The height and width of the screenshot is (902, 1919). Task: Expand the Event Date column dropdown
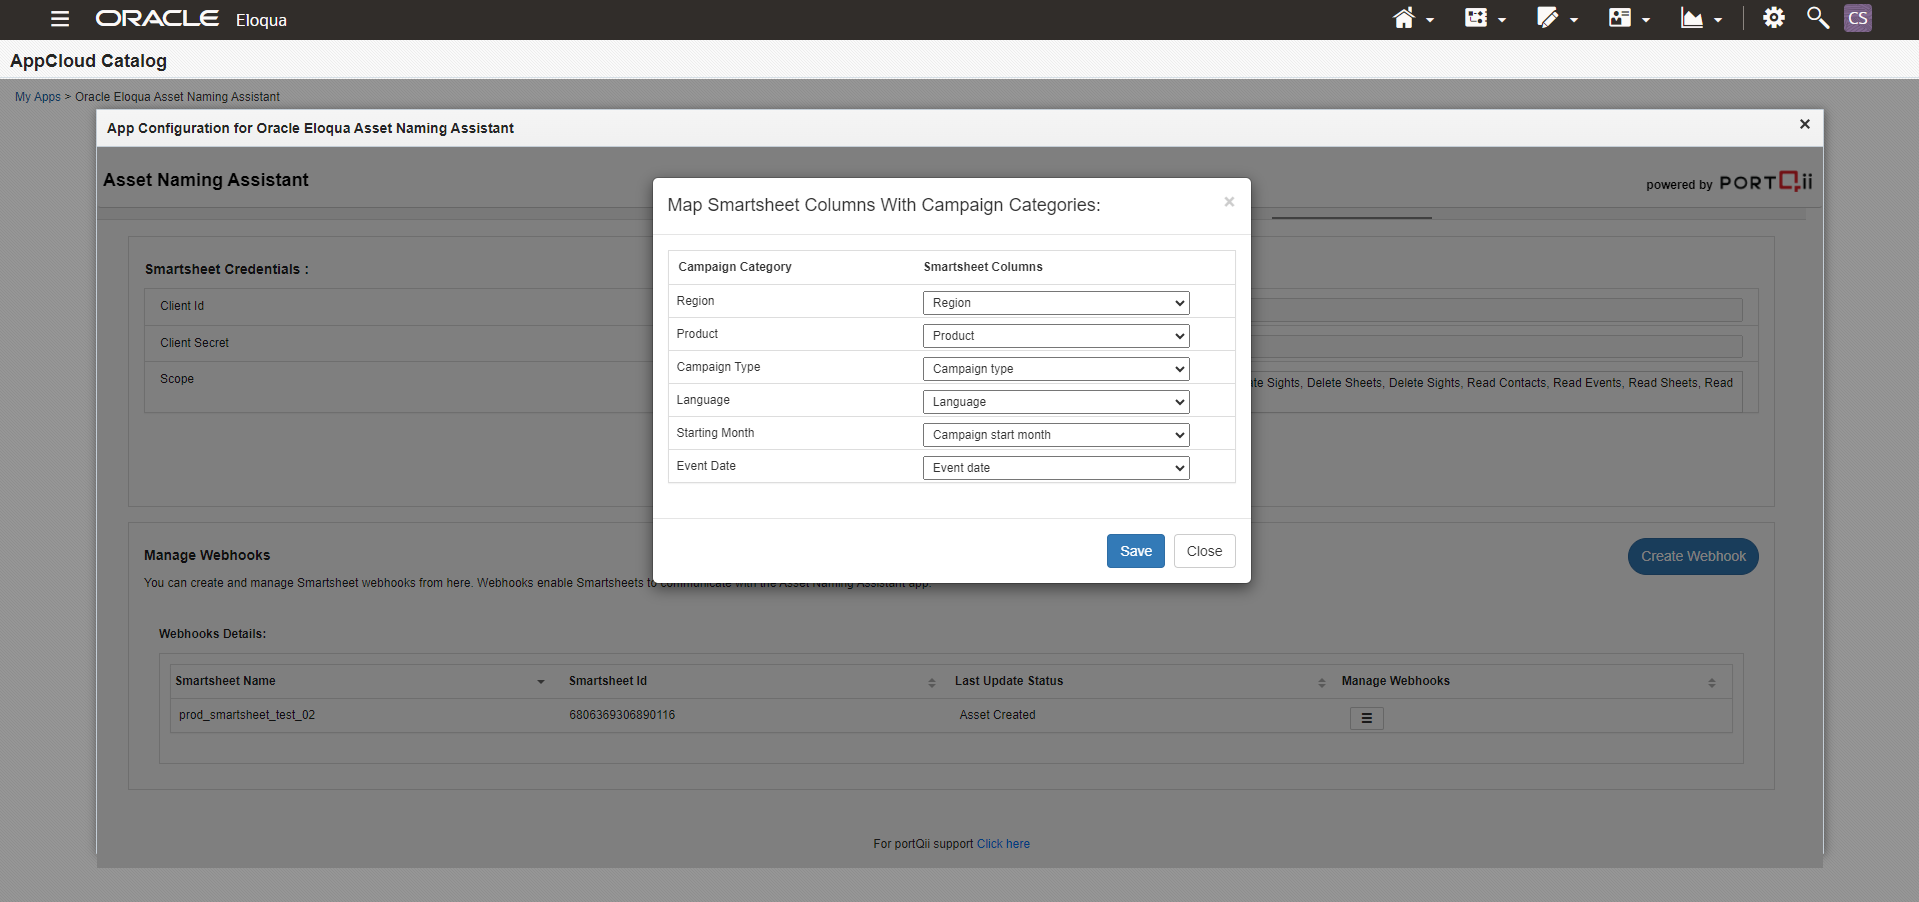(x=1055, y=468)
